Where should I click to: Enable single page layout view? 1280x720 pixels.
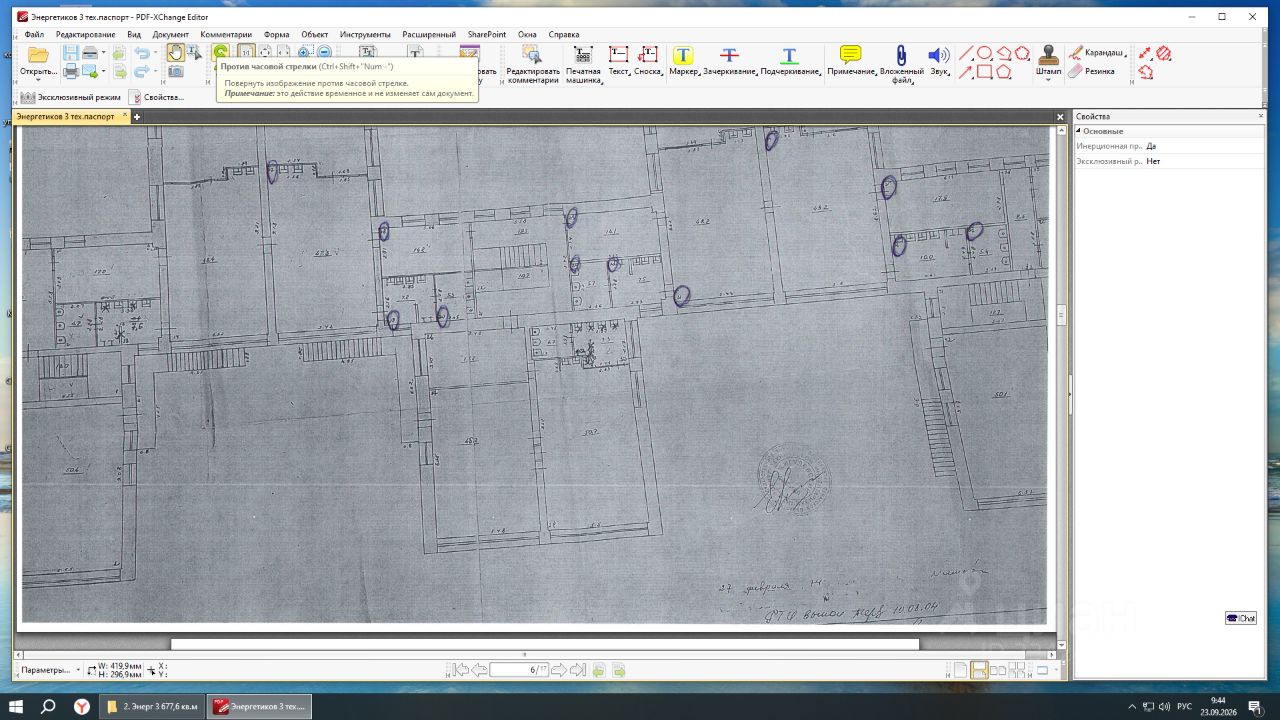pos(960,670)
